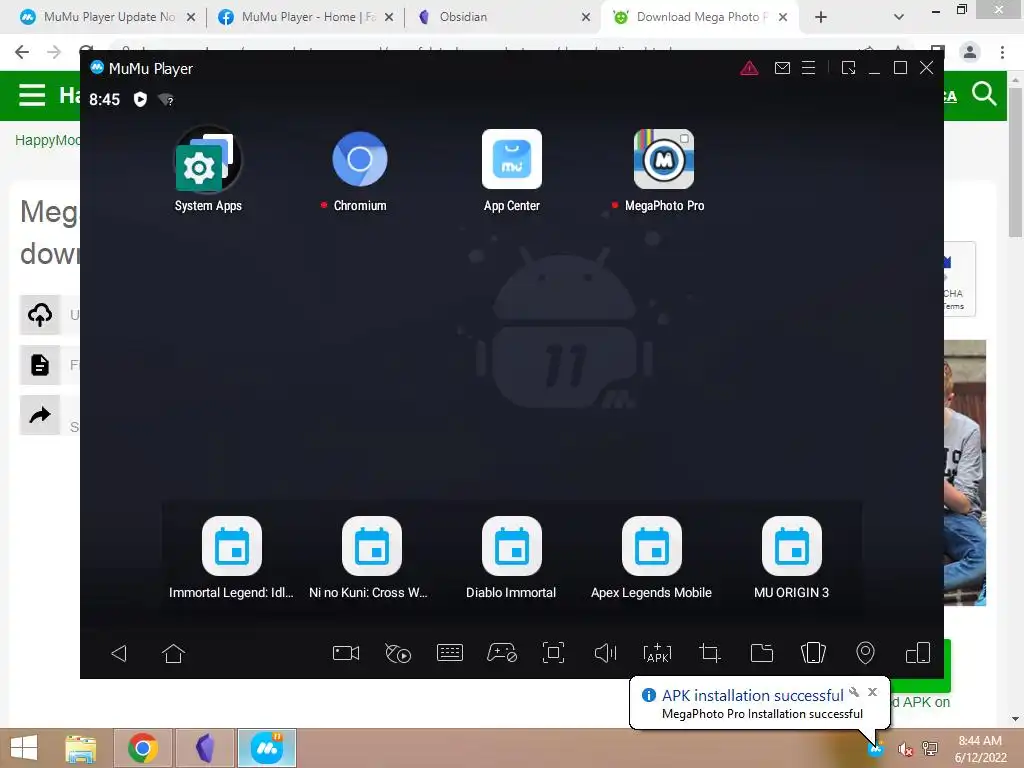Open File Explorer from taskbar
This screenshot has height=768, width=1024.
point(80,748)
